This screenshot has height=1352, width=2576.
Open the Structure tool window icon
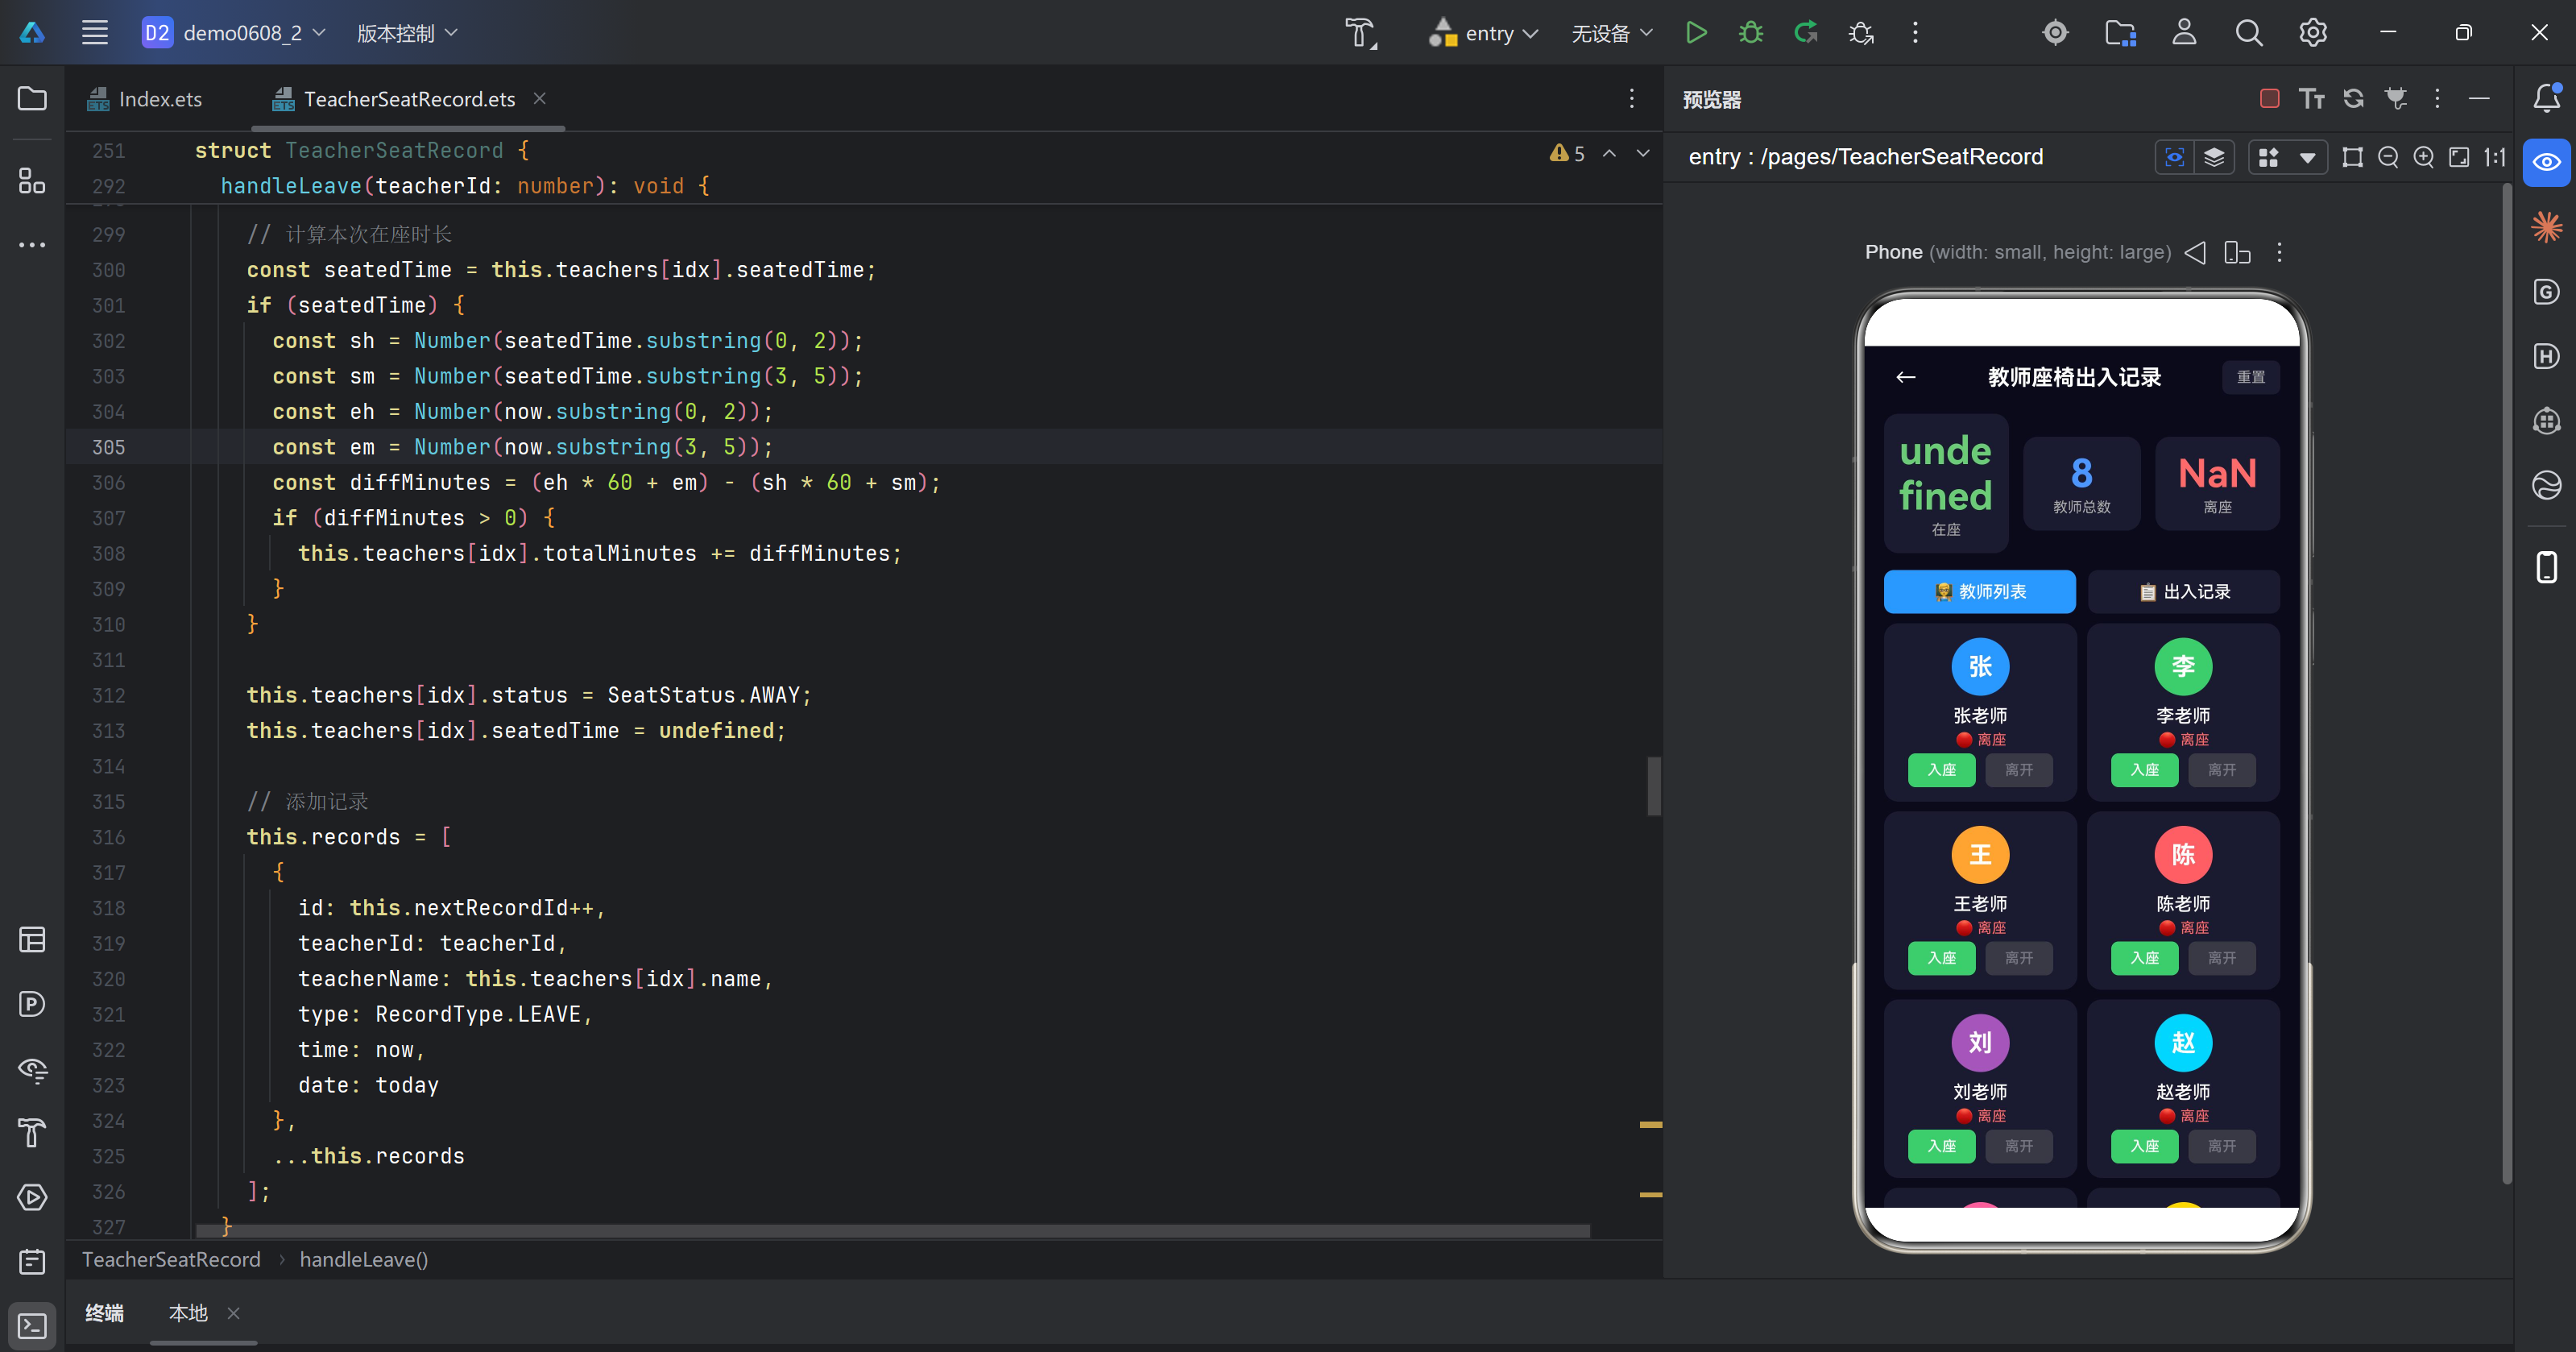[x=32, y=181]
